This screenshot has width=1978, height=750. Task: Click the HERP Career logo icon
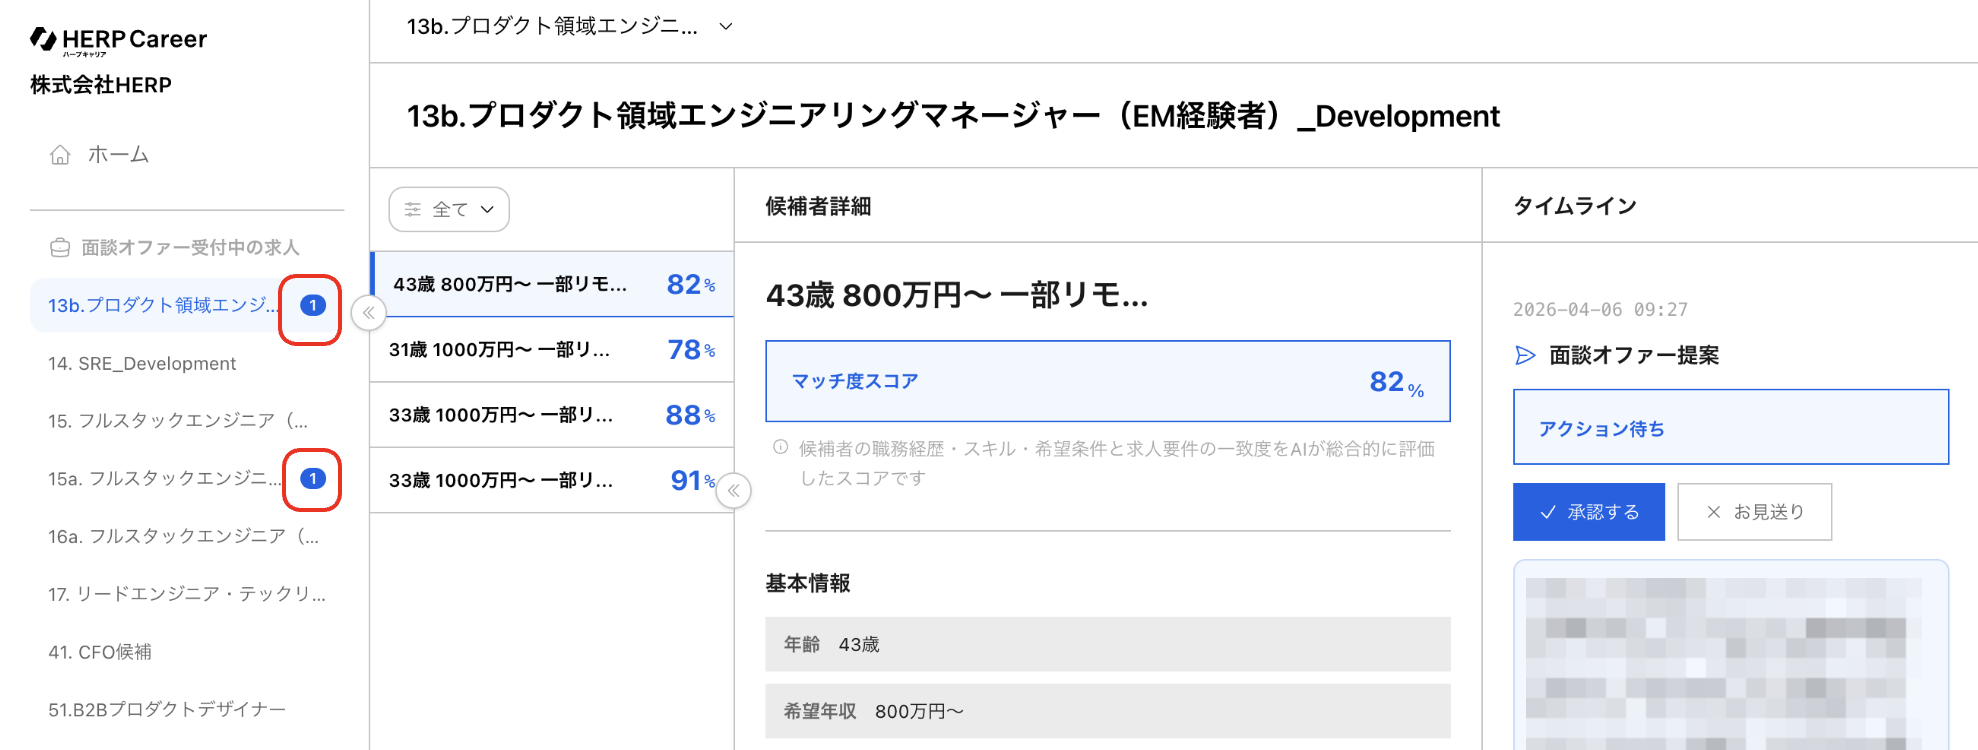pos(43,39)
